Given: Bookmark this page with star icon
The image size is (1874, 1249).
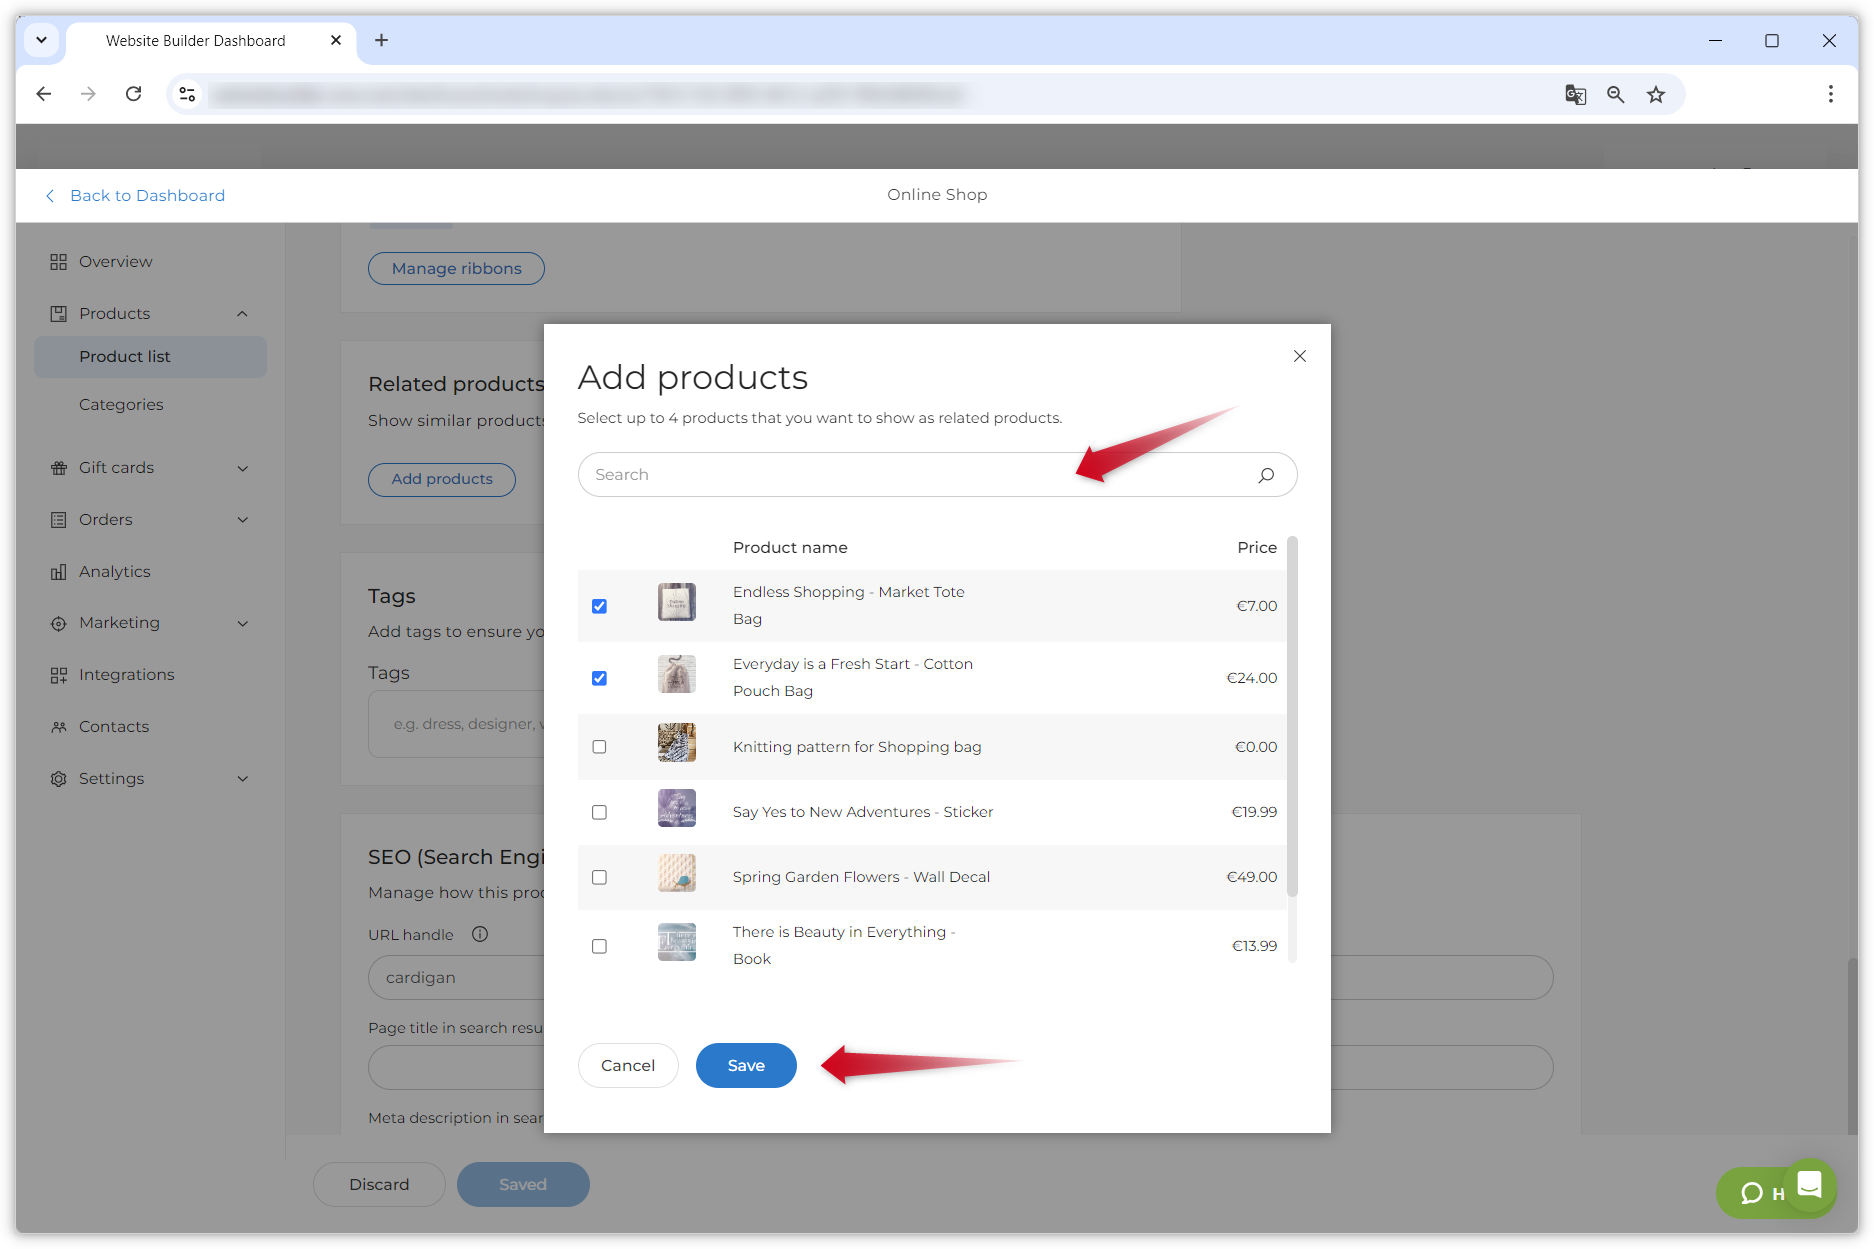Looking at the screenshot, I should 1656,94.
